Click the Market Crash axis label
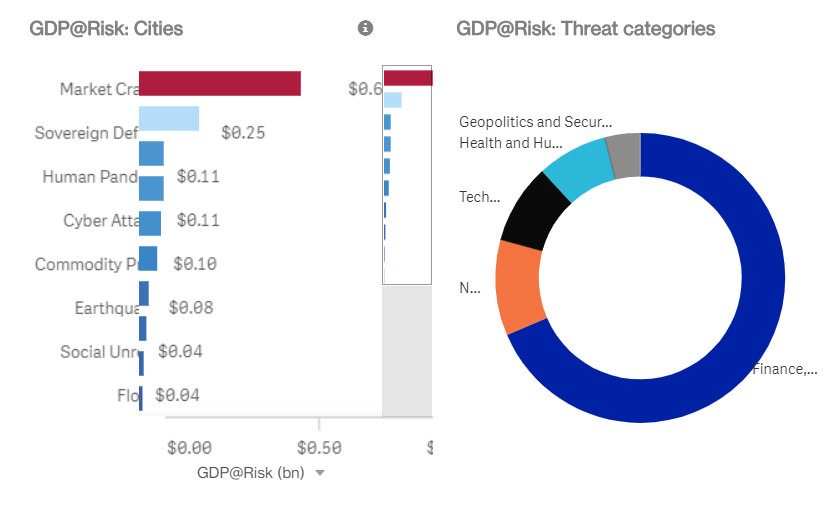 [98, 89]
